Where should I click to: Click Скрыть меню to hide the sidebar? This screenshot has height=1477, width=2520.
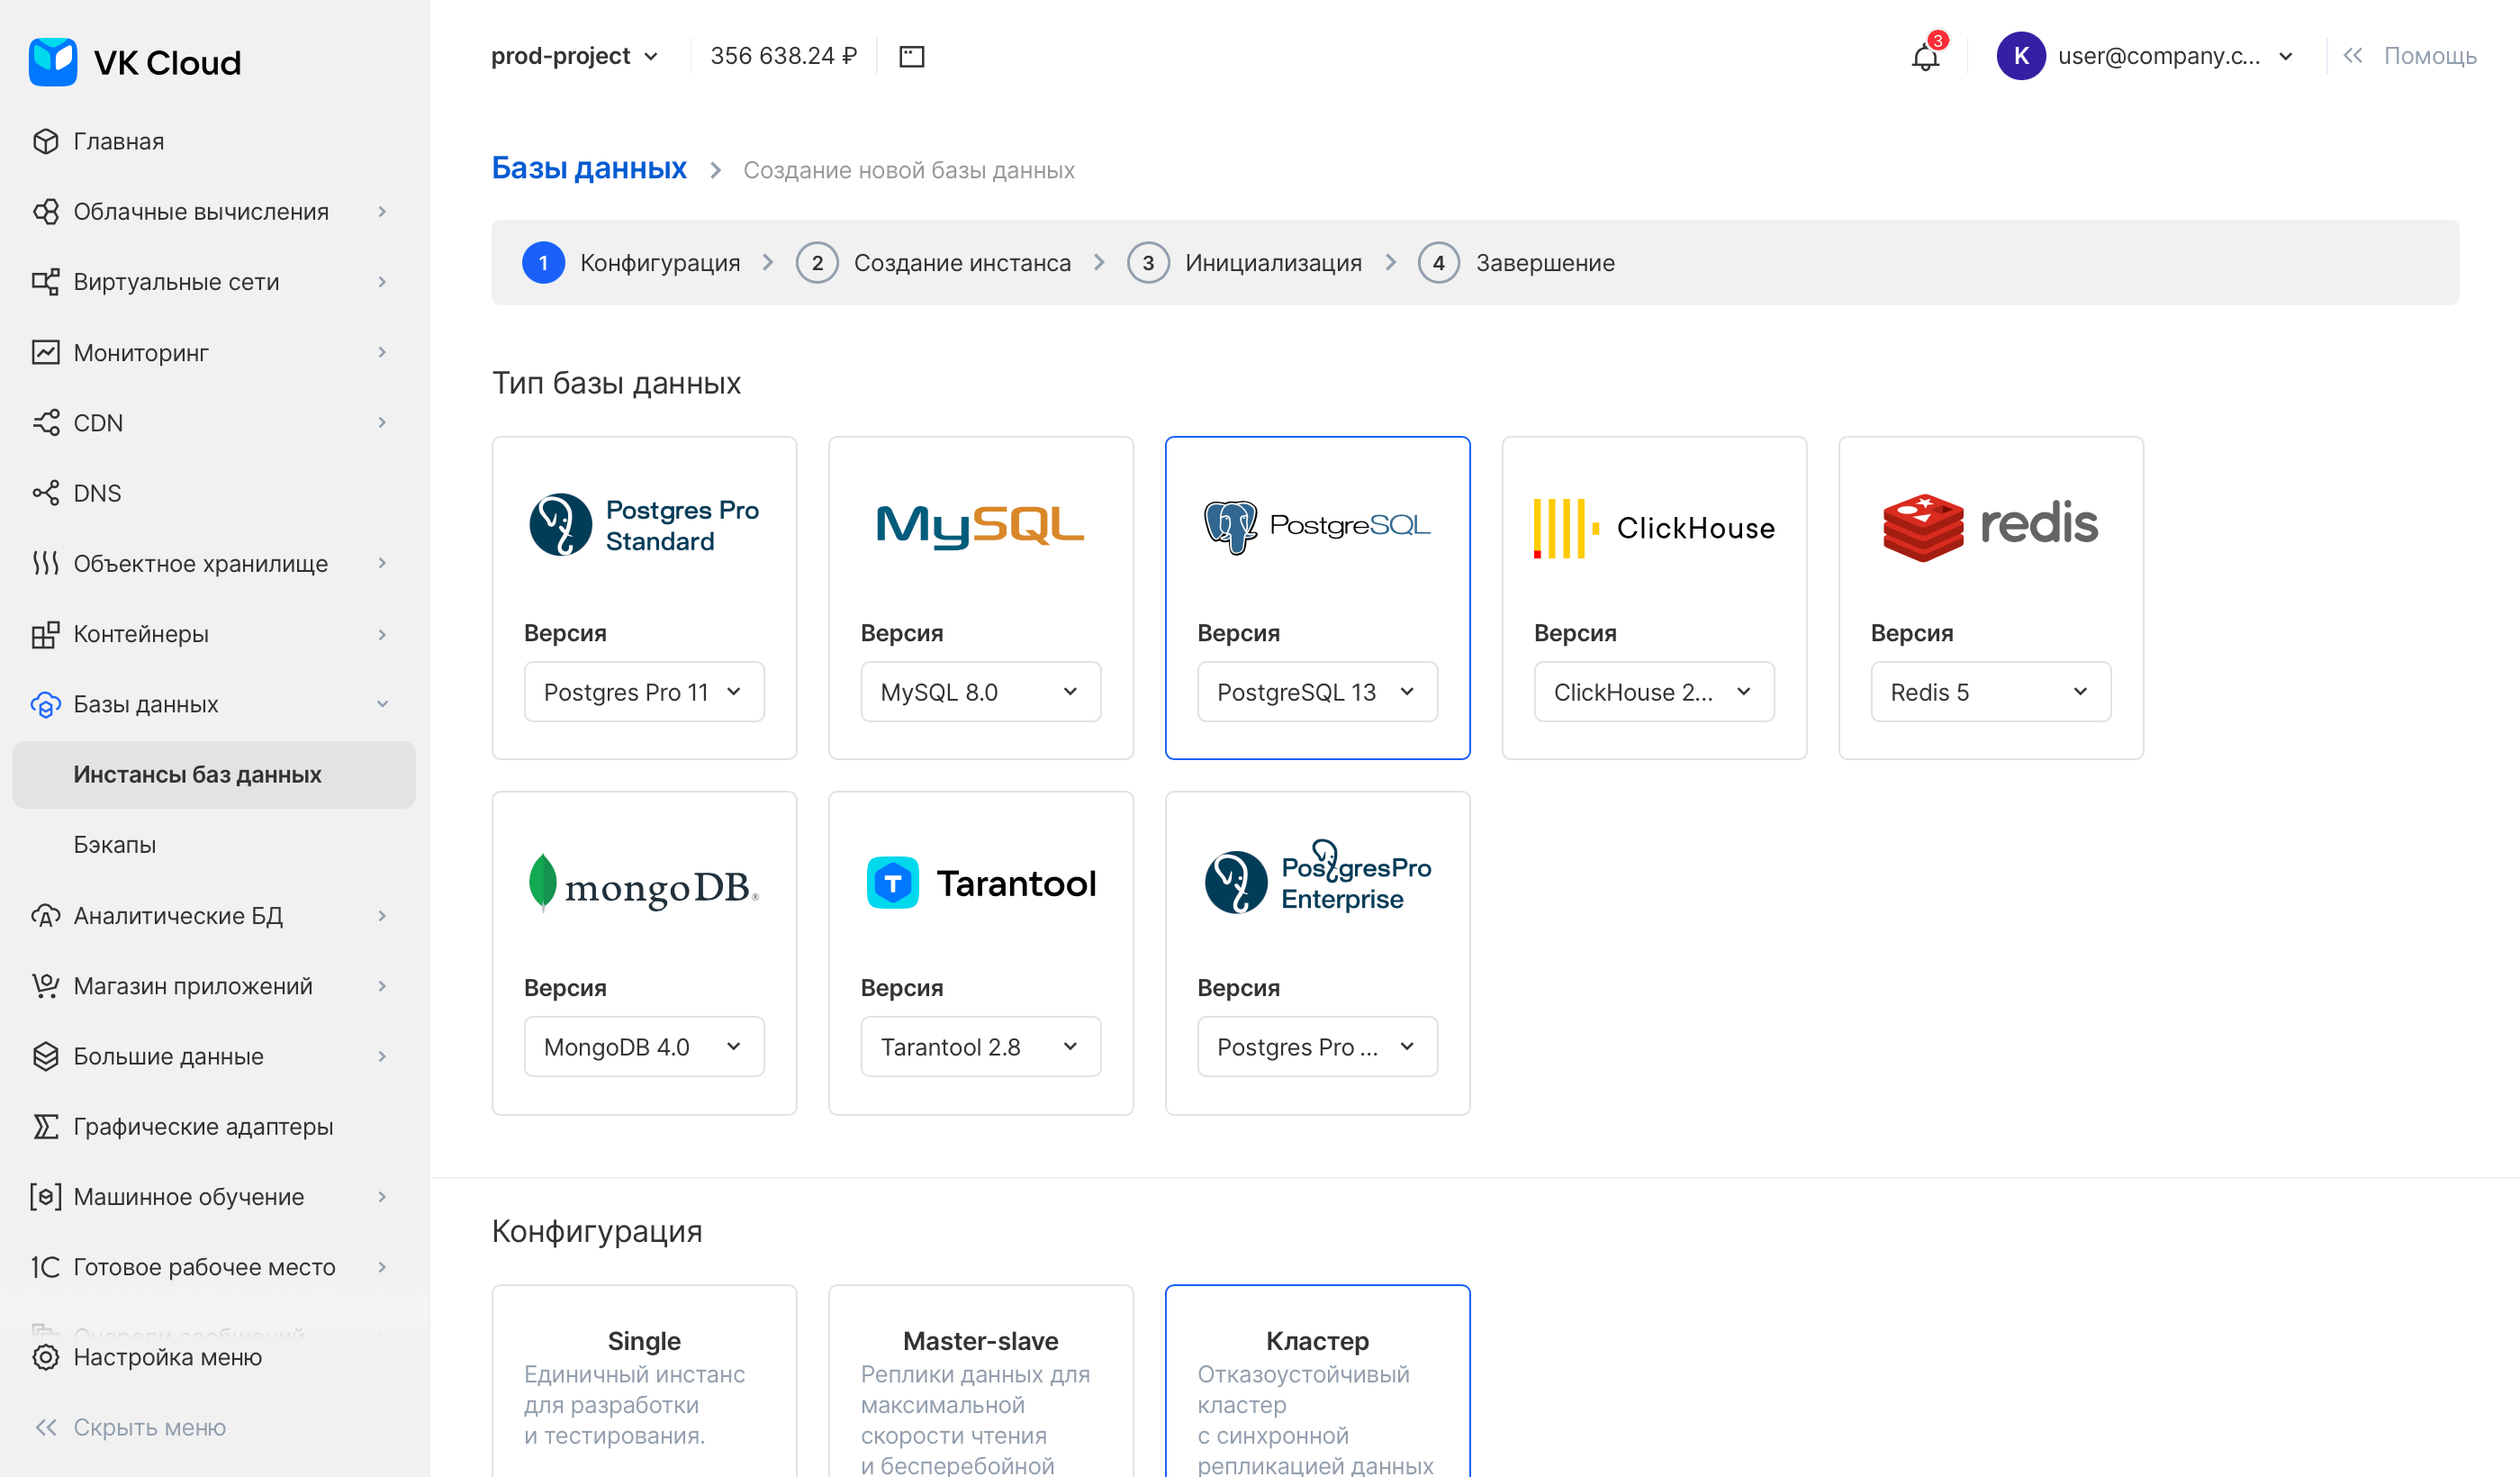pyautogui.click(x=148, y=1427)
